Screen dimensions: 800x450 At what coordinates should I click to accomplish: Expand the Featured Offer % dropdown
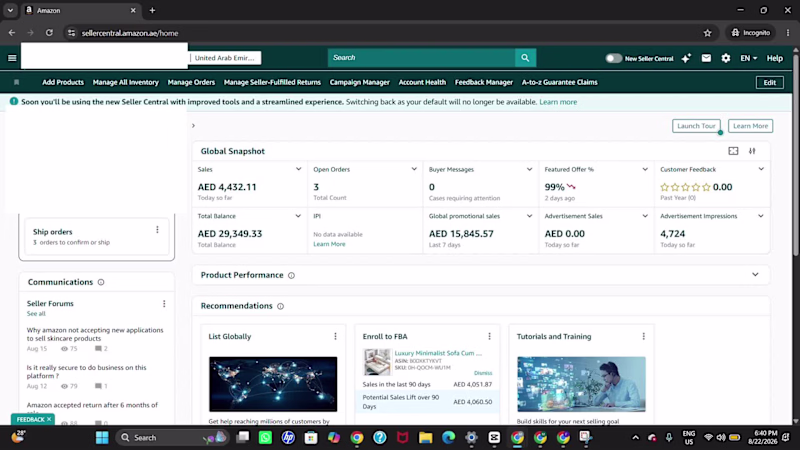[x=645, y=169]
